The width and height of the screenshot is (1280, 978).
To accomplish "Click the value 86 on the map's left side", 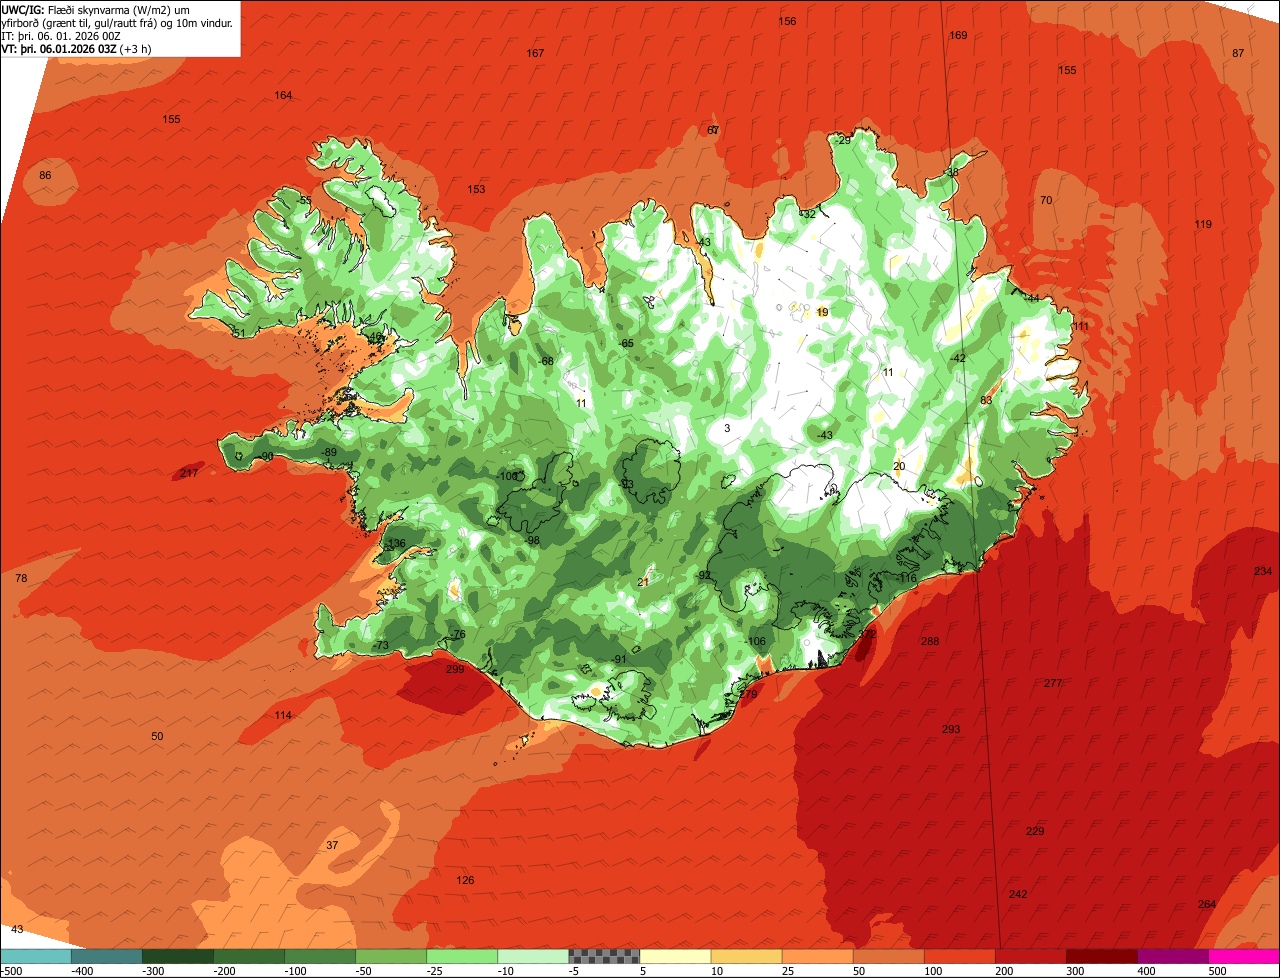I will pyautogui.click(x=45, y=175).
